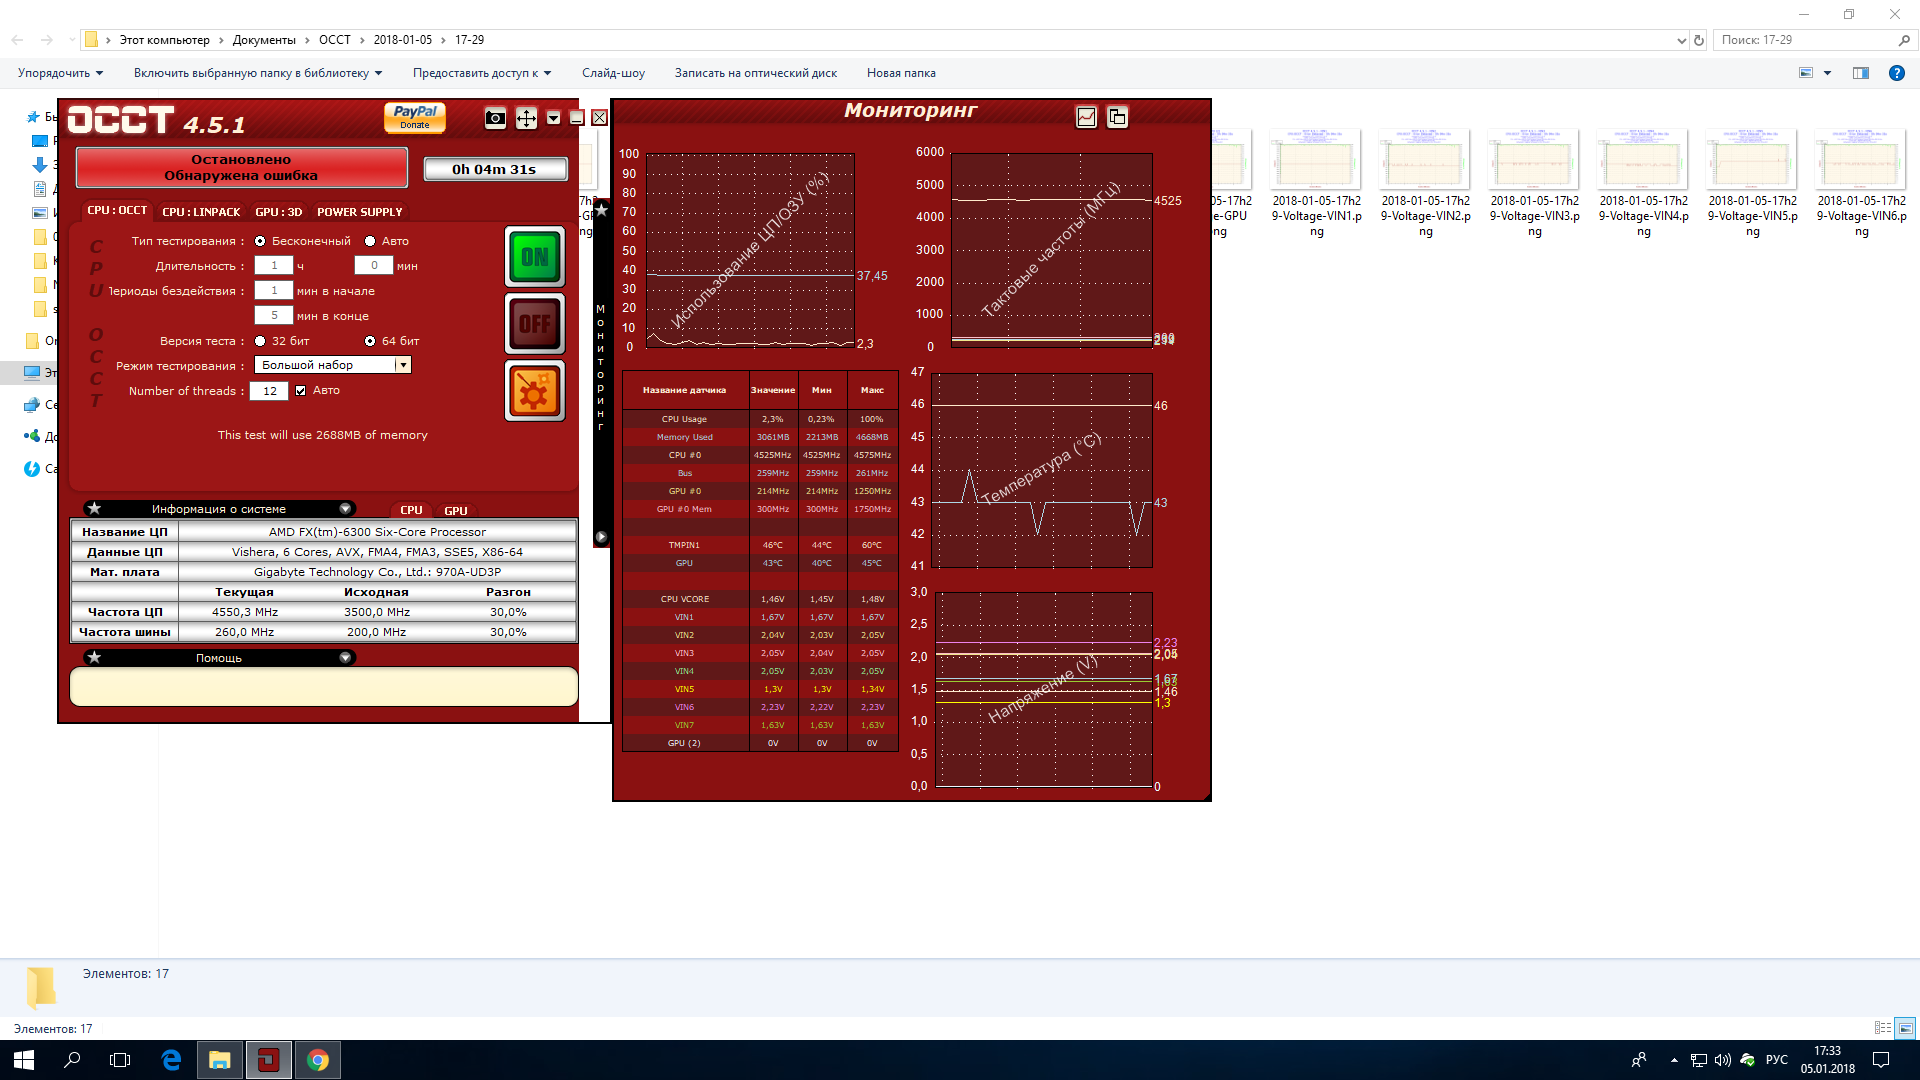Click the monitoring graph view icon
1920x1080 pixels.
[x=1086, y=118]
